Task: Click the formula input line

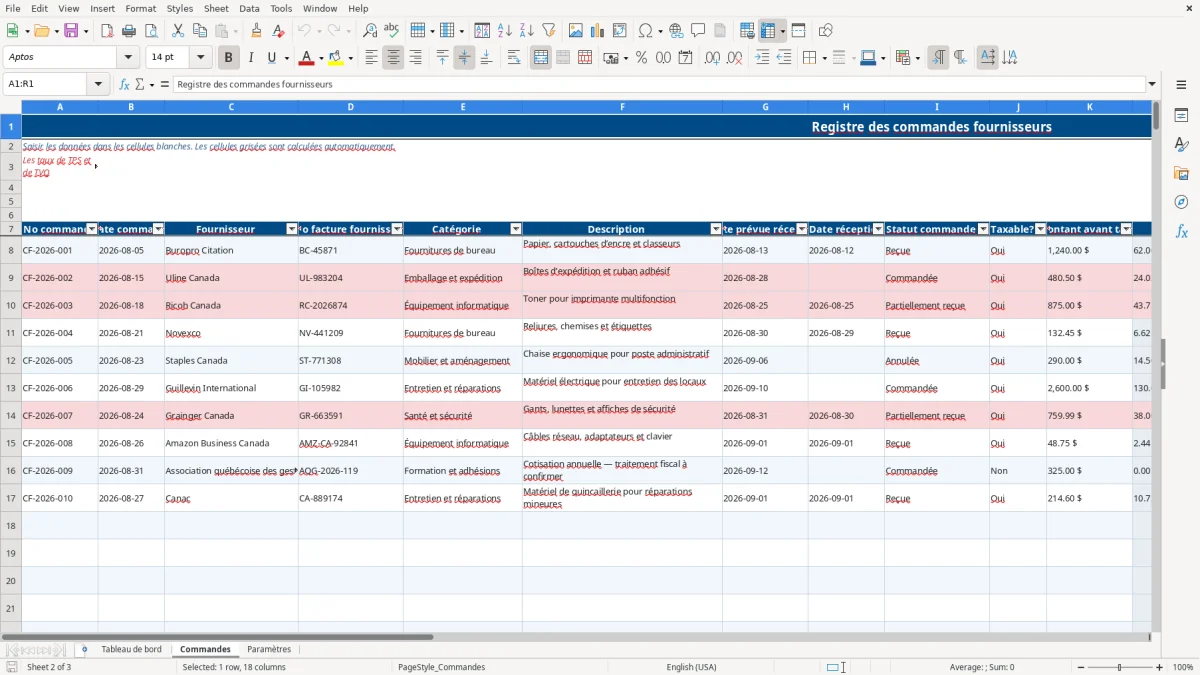Action: pyautogui.click(x=659, y=84)
